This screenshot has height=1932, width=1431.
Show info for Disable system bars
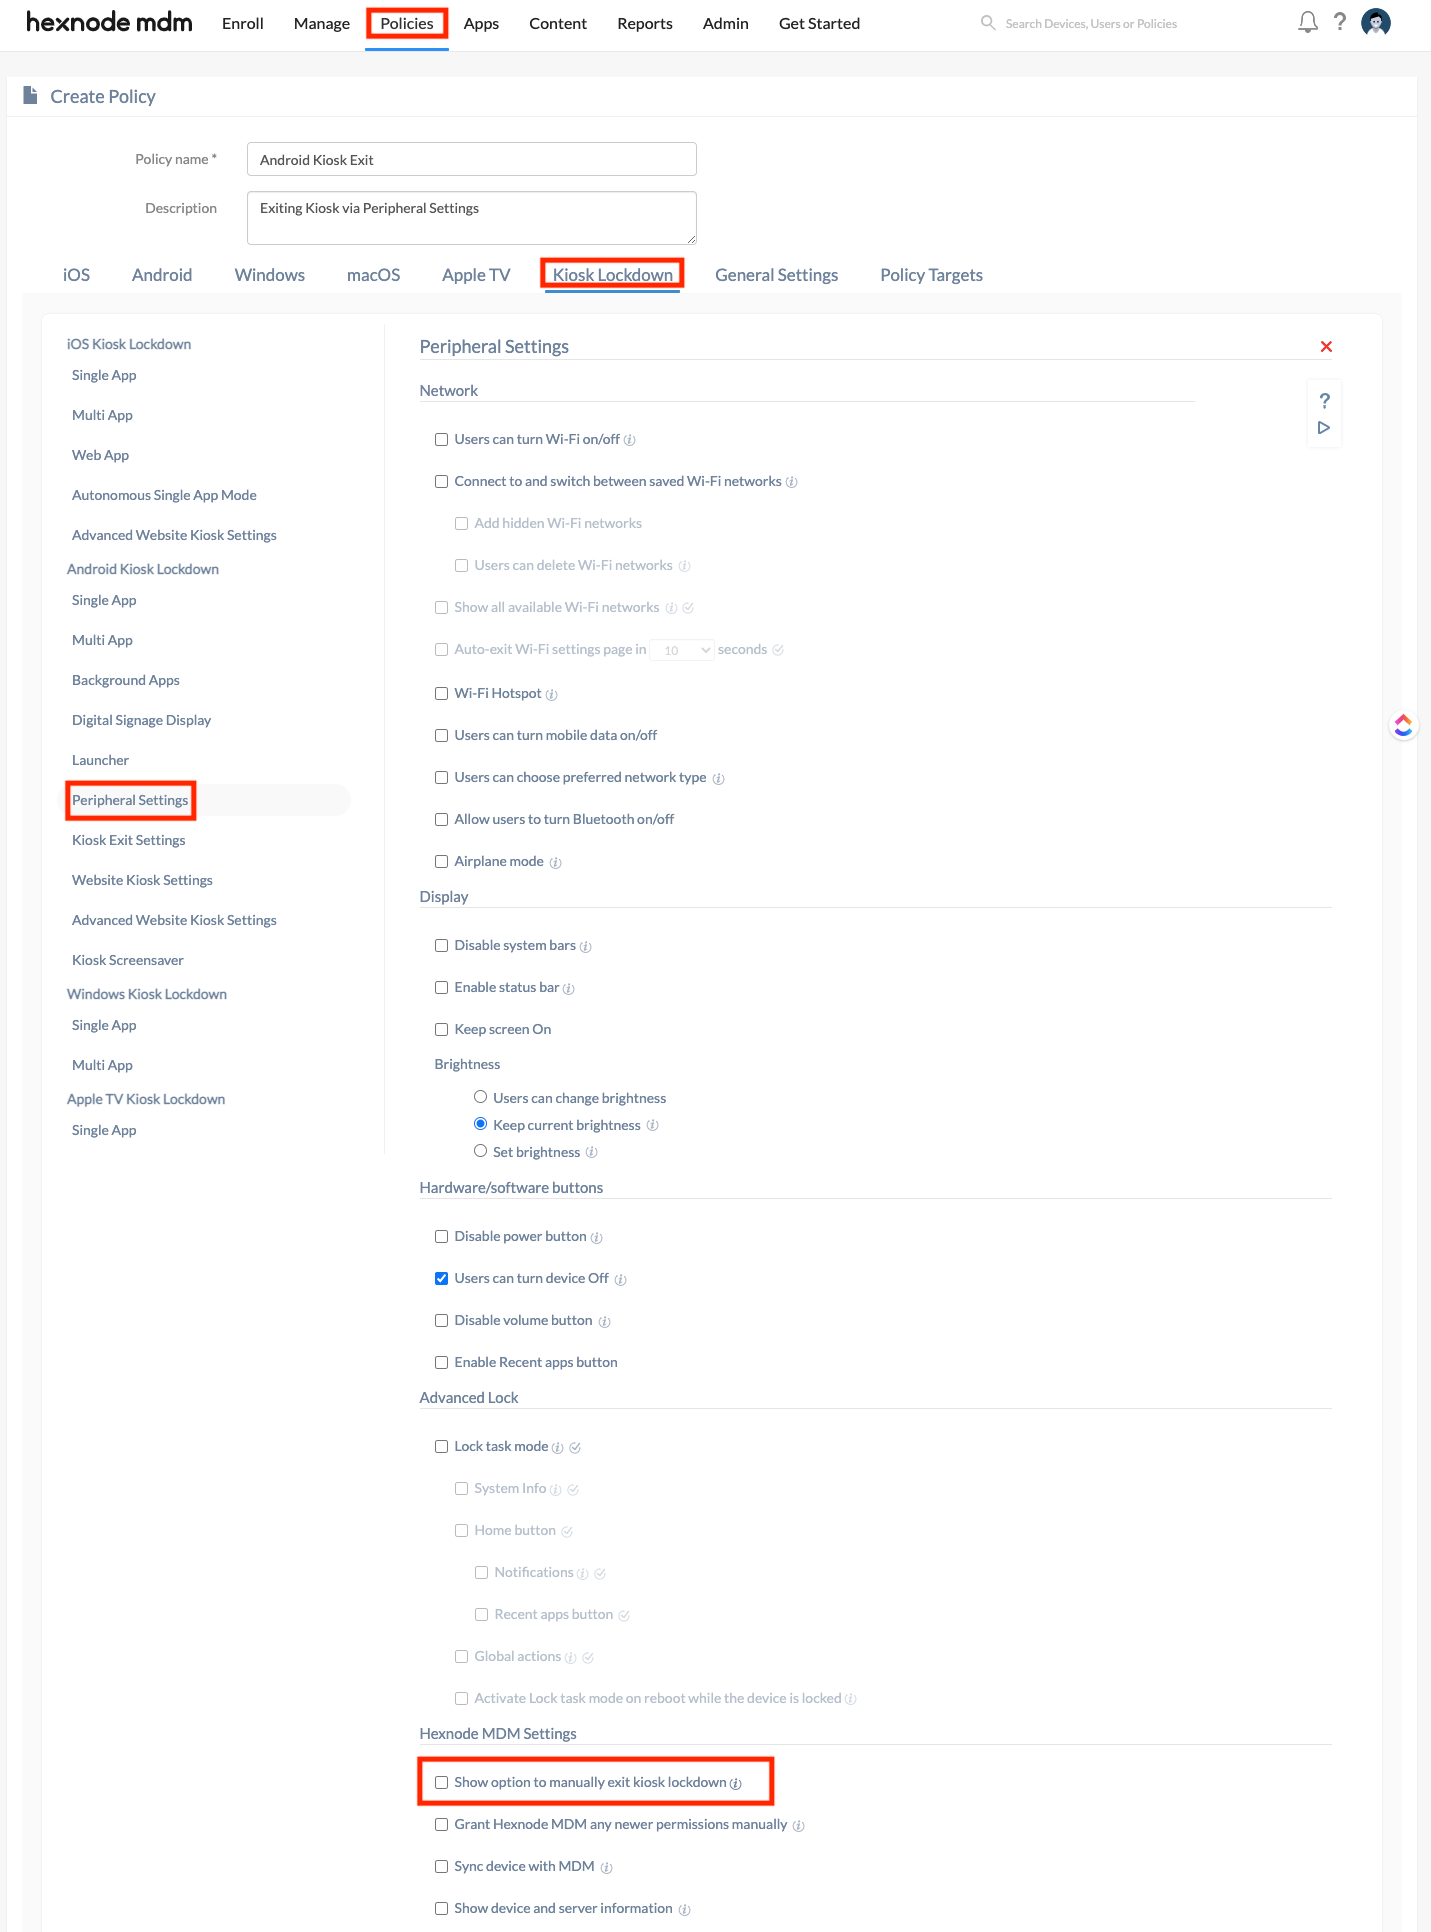point(585,946)
